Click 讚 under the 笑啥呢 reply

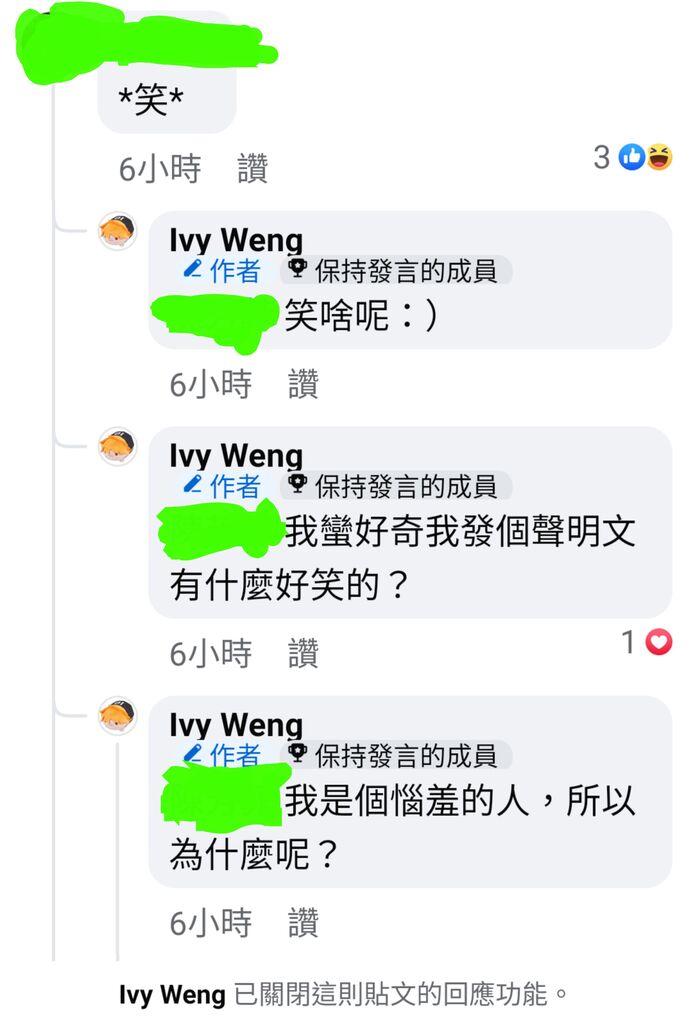(x=303, y=384)
